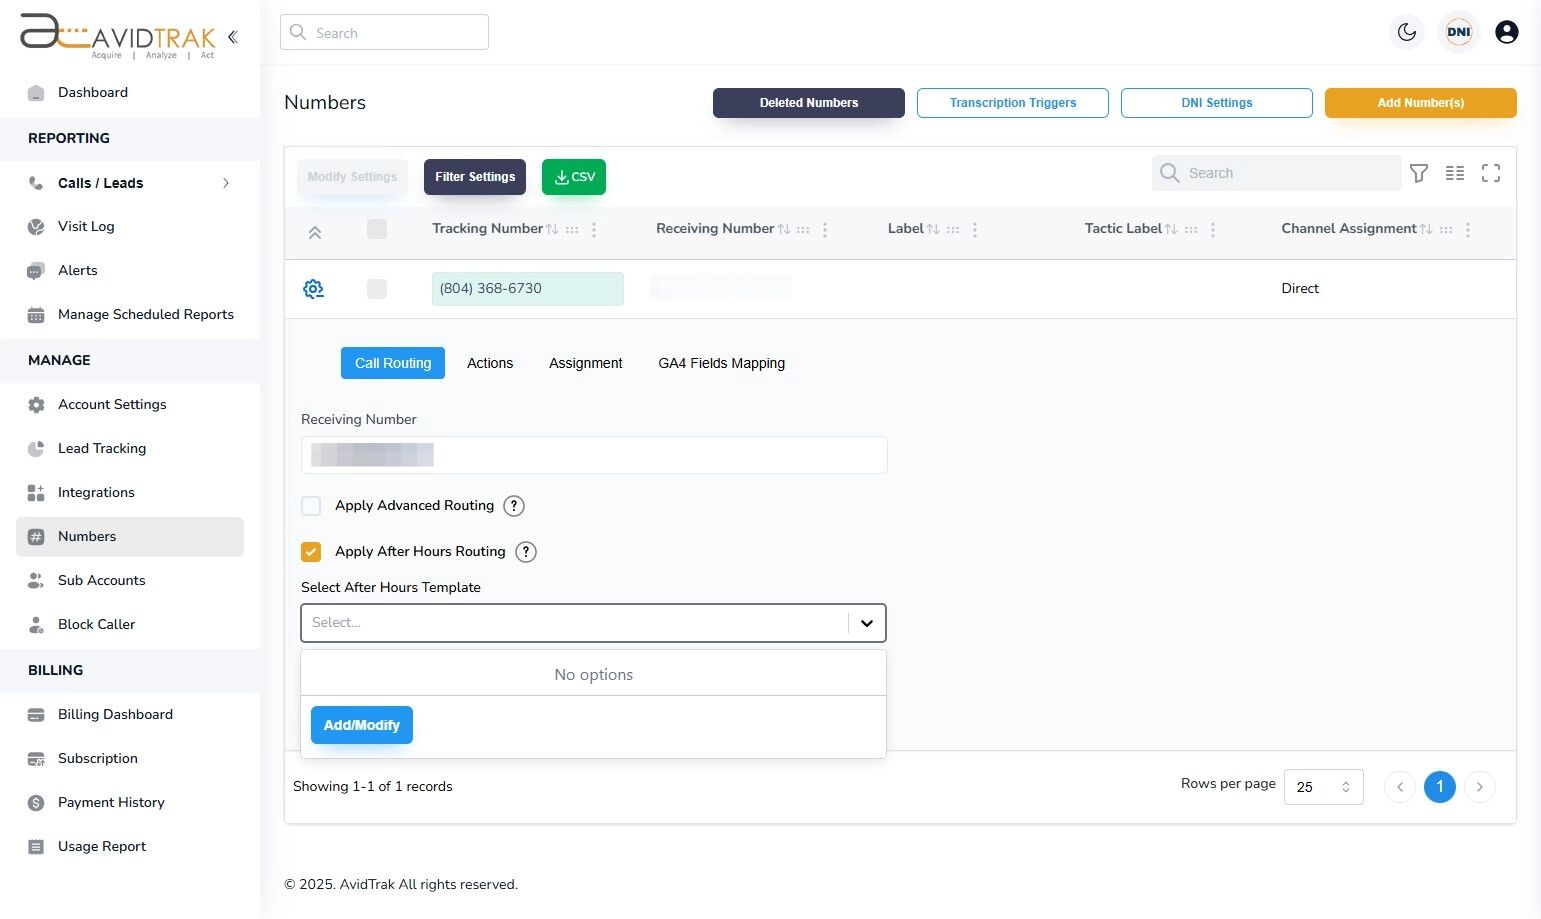Open DNI Settings

1217,103
